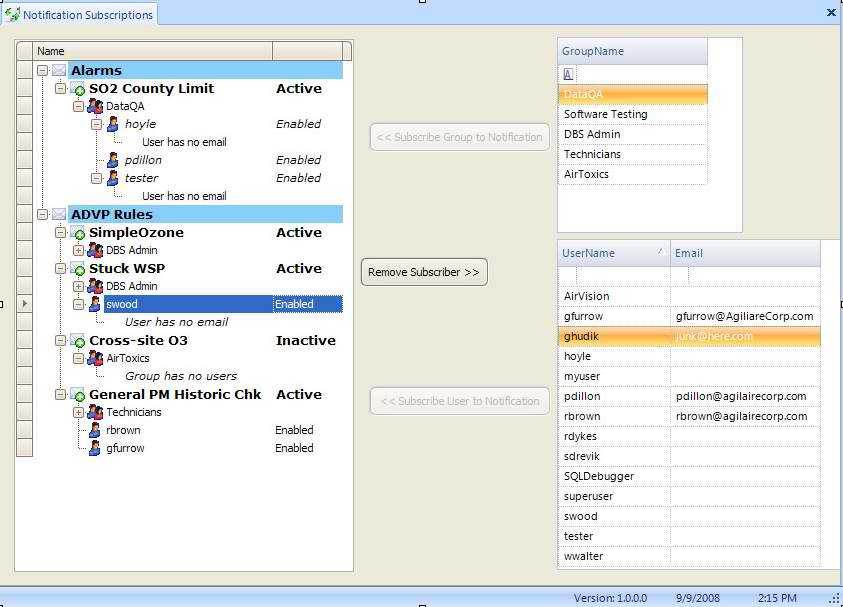Click the Email column filter field

point(744,275)
